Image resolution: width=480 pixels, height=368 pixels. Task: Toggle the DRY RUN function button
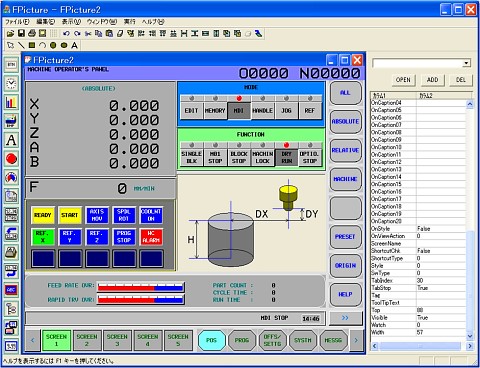tap(286, 157)
